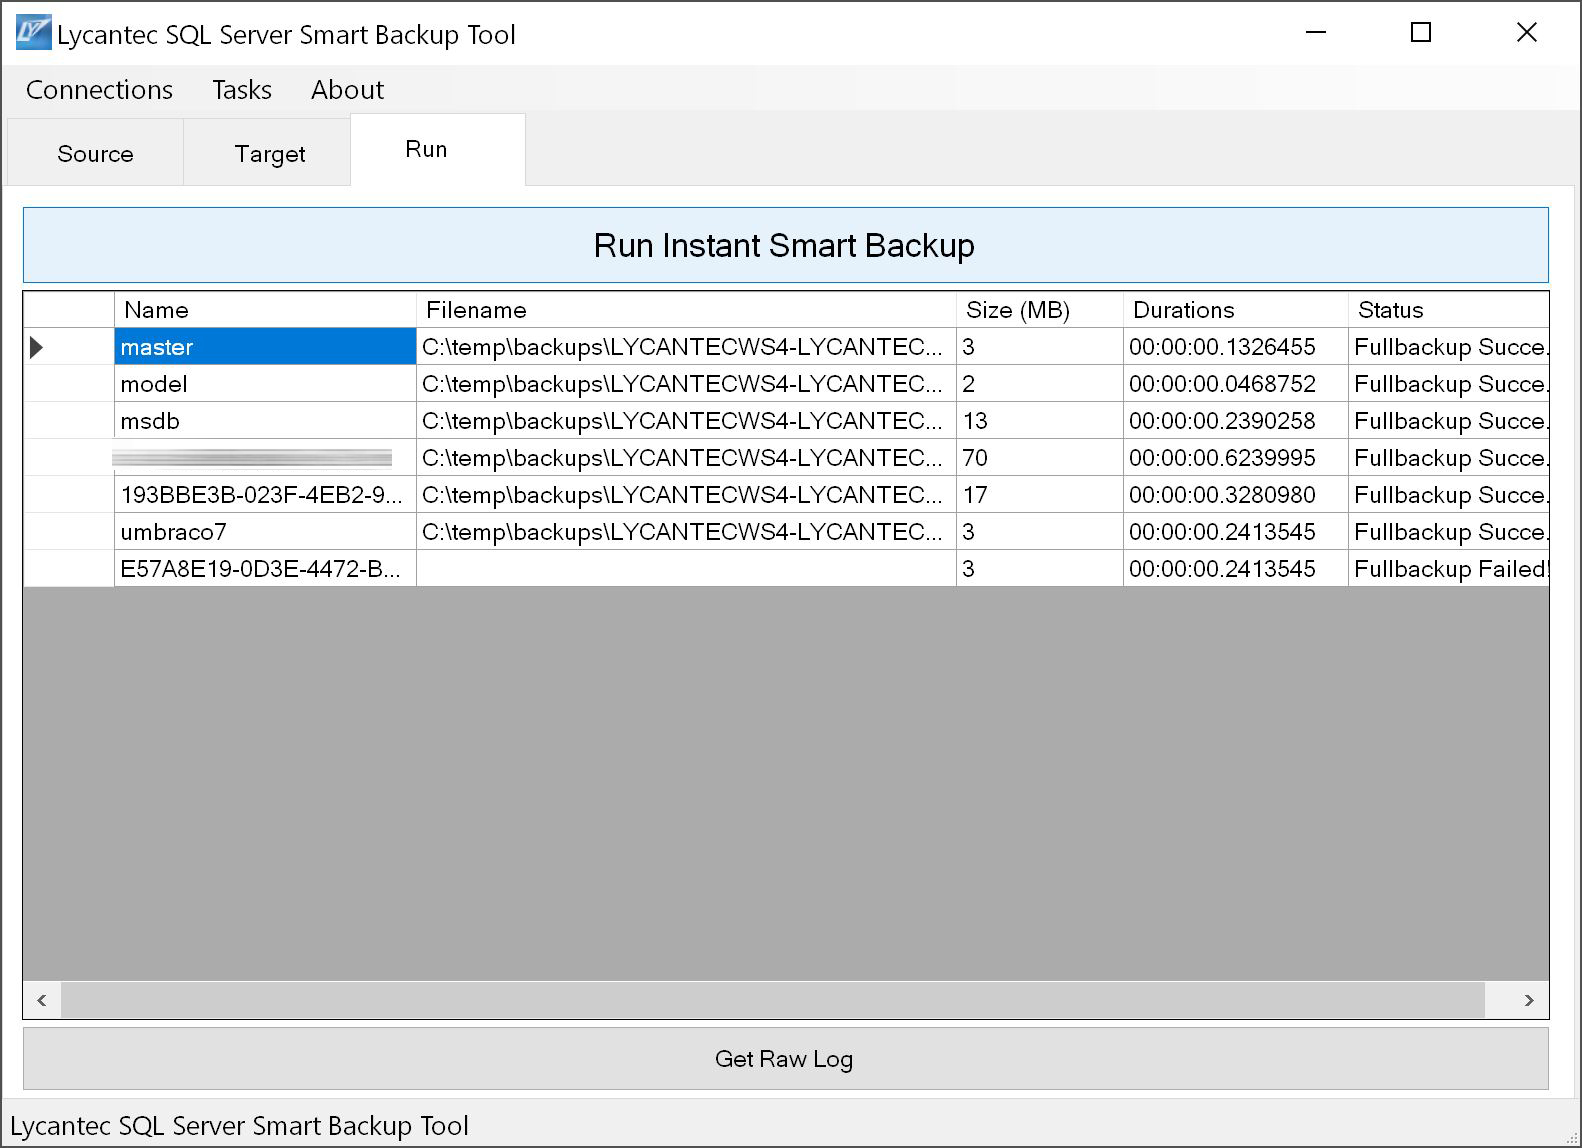Open the About menu
Image resolution: width=1582 pixels, height=1148 pixels.
347,89
